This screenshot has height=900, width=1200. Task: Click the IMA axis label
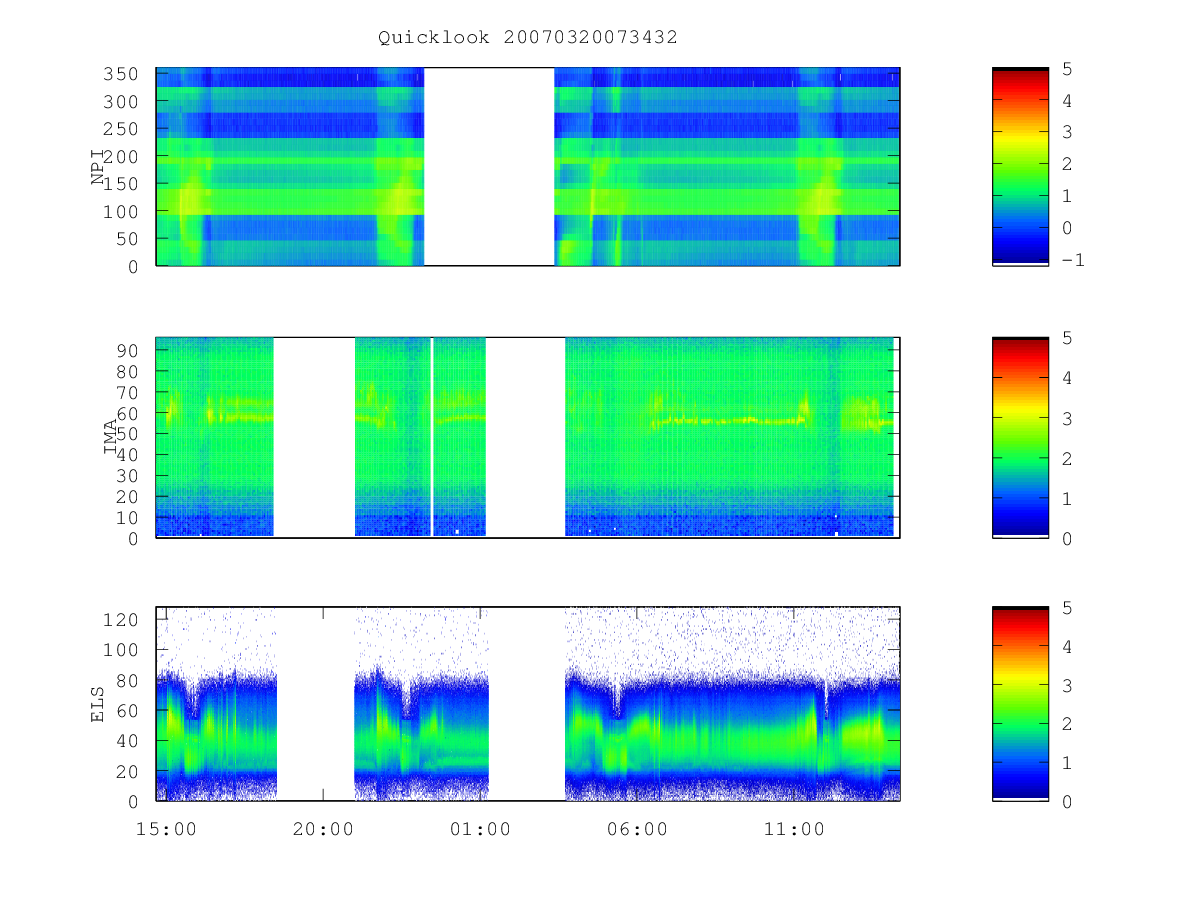(110, 438)
